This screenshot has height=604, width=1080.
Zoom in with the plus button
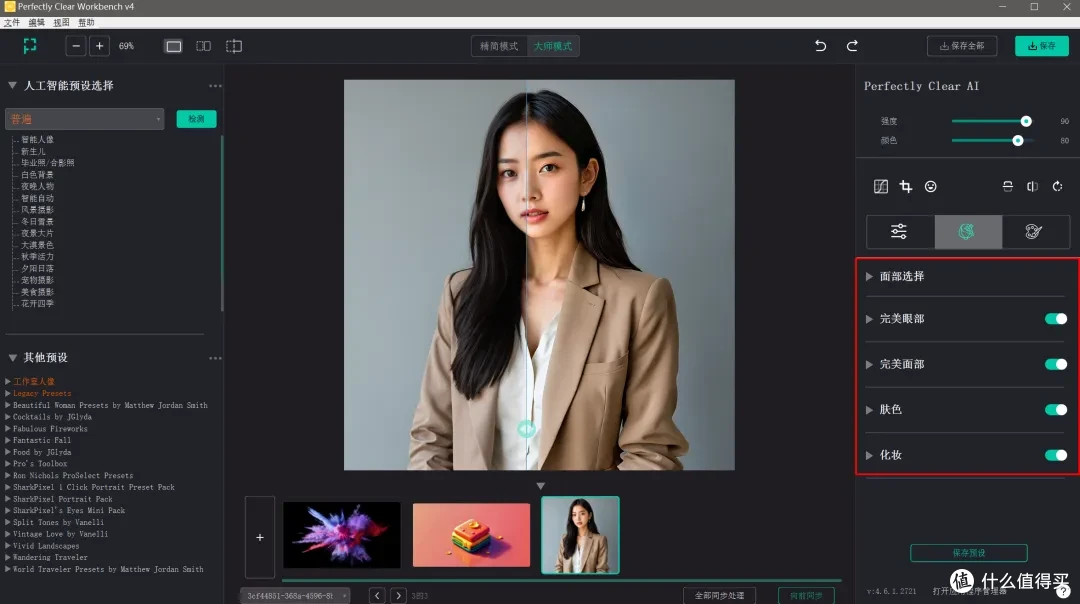tap(99, 46)
